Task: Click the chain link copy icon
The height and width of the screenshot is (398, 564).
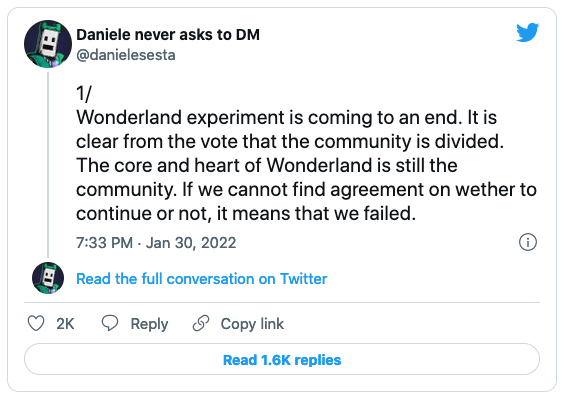Action: click(201, 323)
